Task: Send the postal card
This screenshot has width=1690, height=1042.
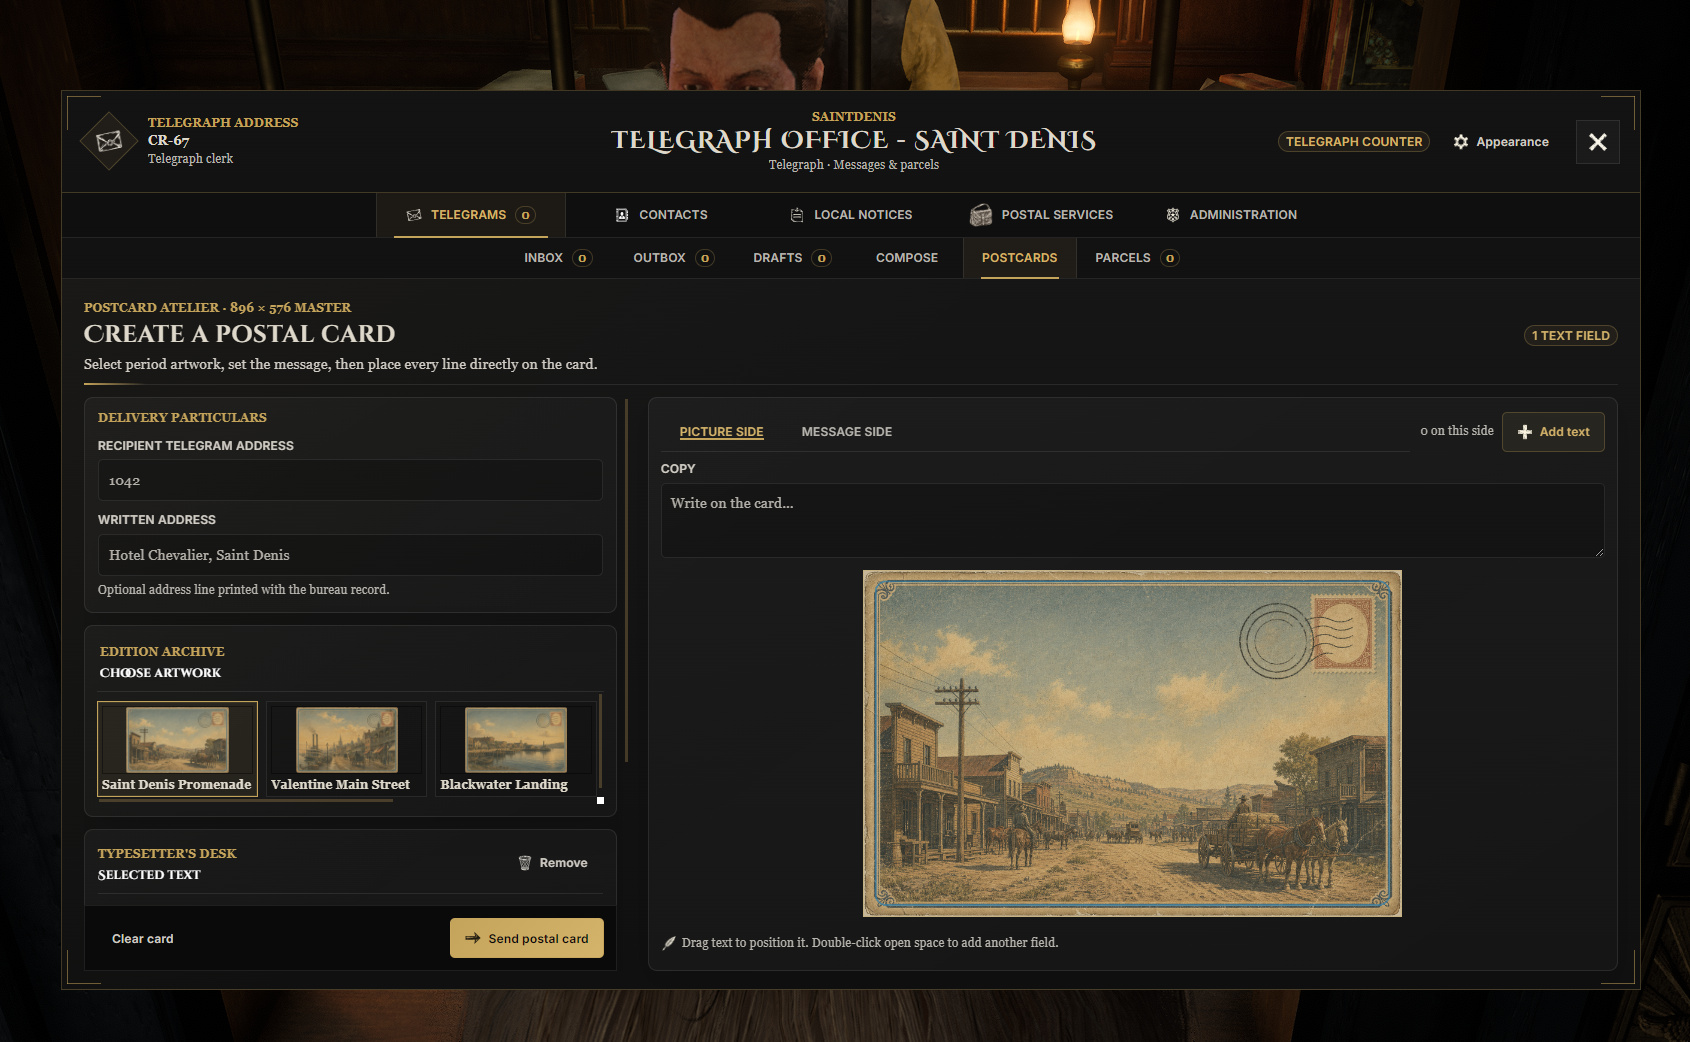Action: tap(527, 938)
